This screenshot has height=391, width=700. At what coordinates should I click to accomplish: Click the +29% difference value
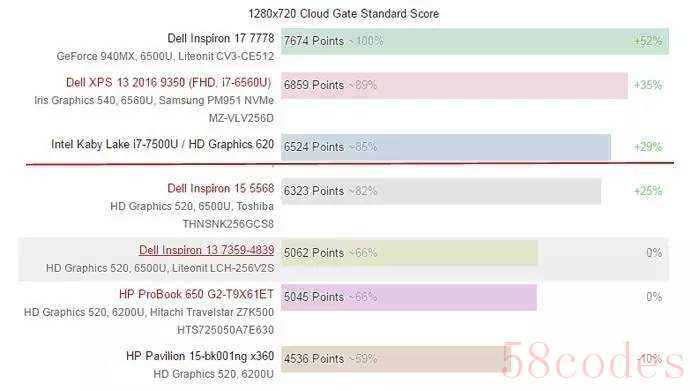tap(648, 147)
